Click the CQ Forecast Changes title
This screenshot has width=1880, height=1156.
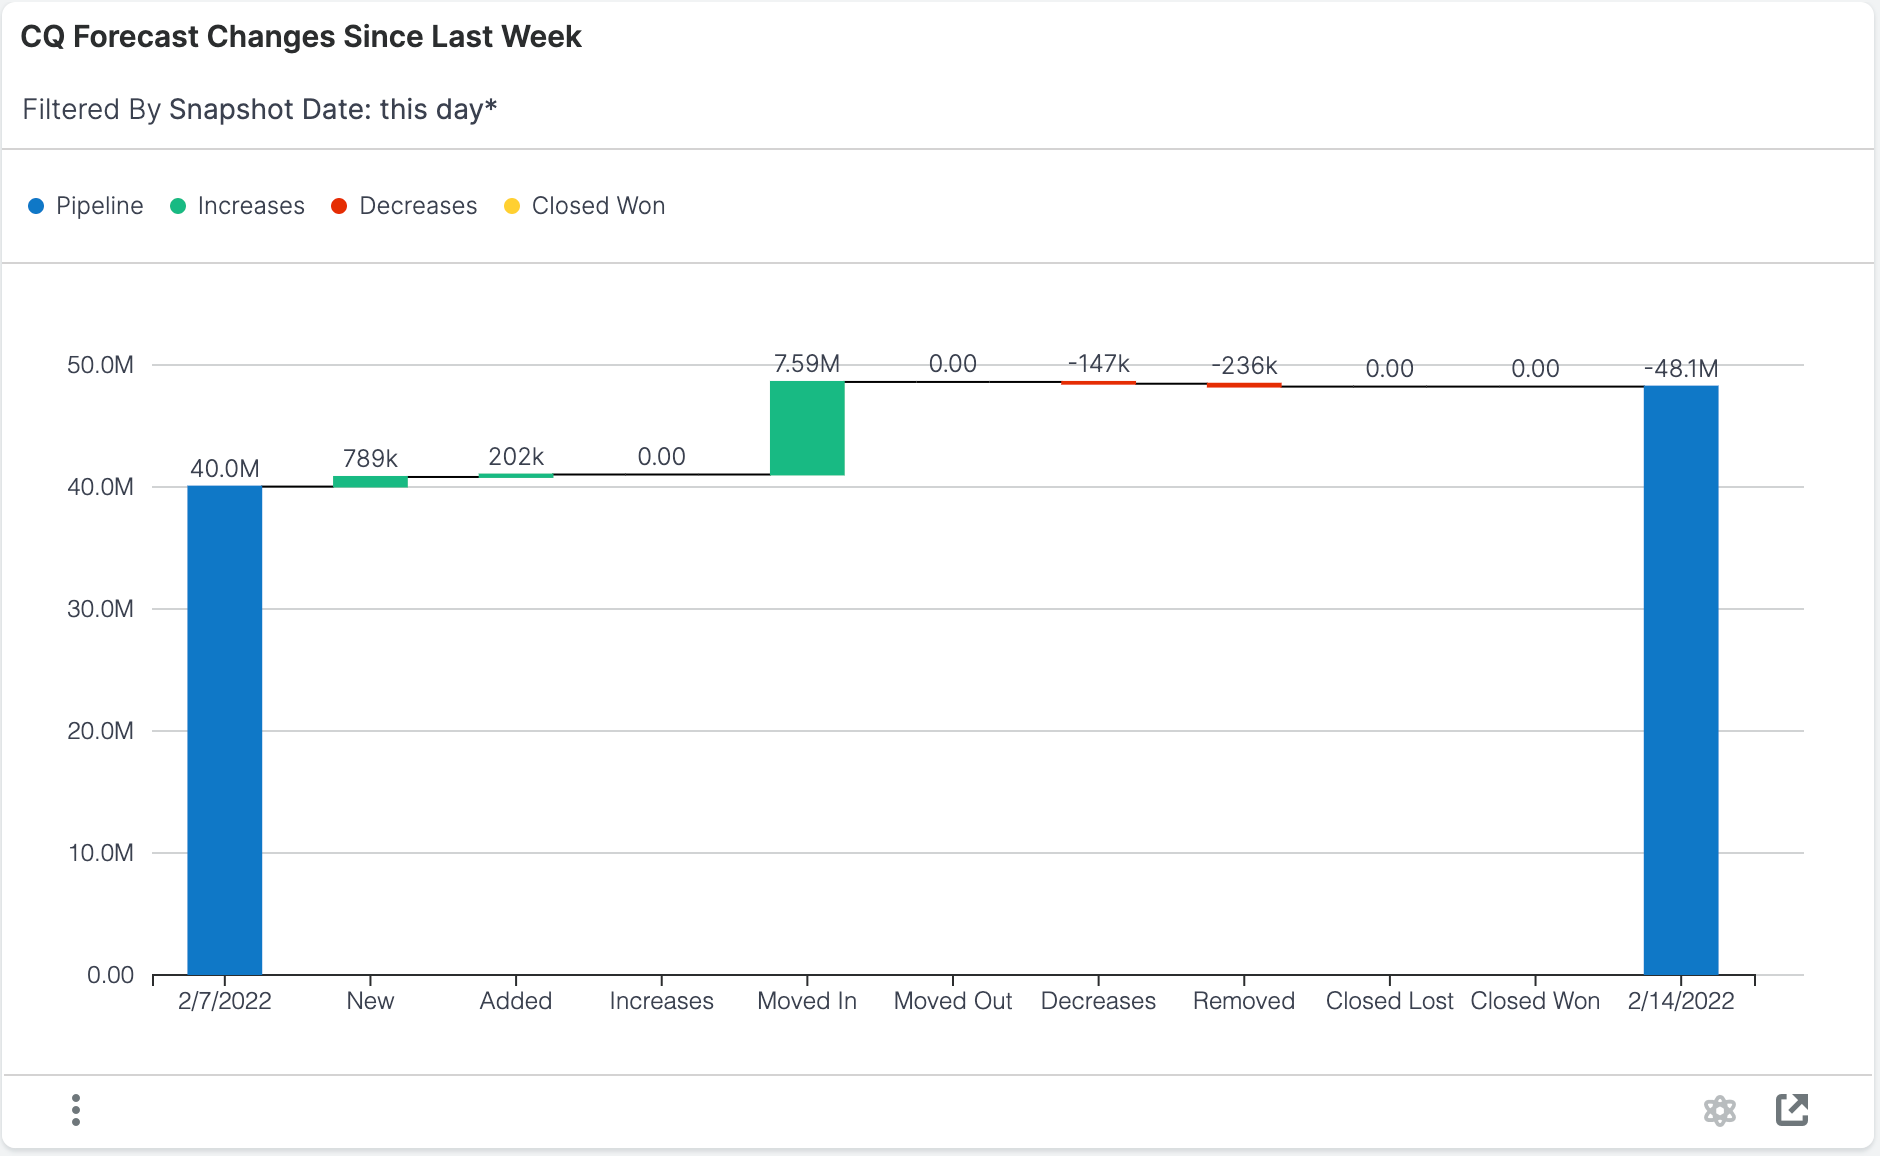point(301,36)
